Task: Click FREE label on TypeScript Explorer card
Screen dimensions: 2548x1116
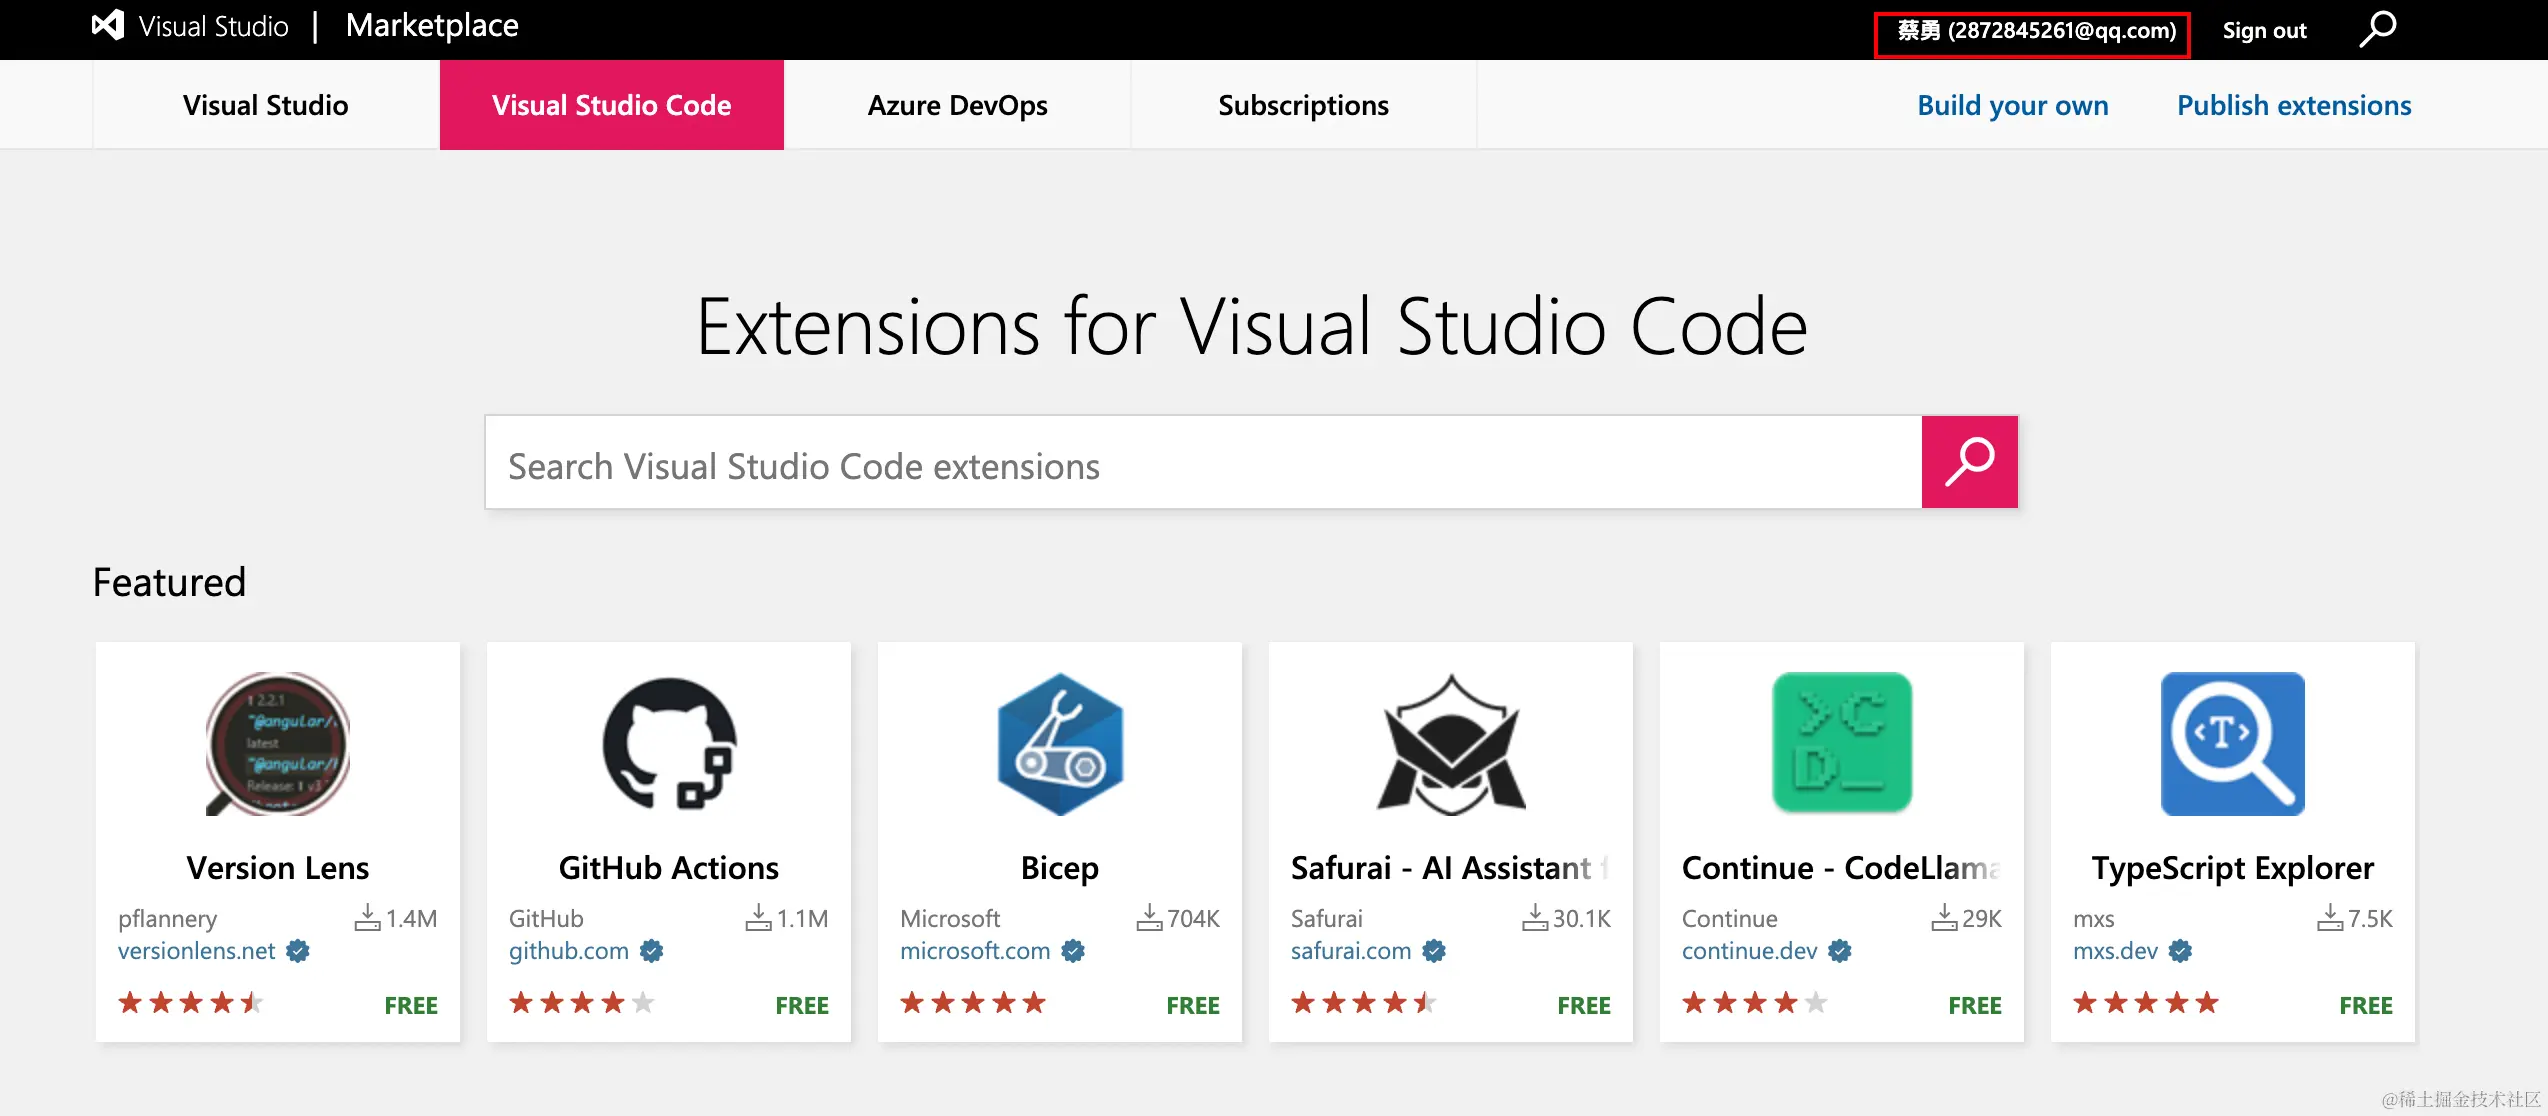Action: (x=2366, y=1005)
